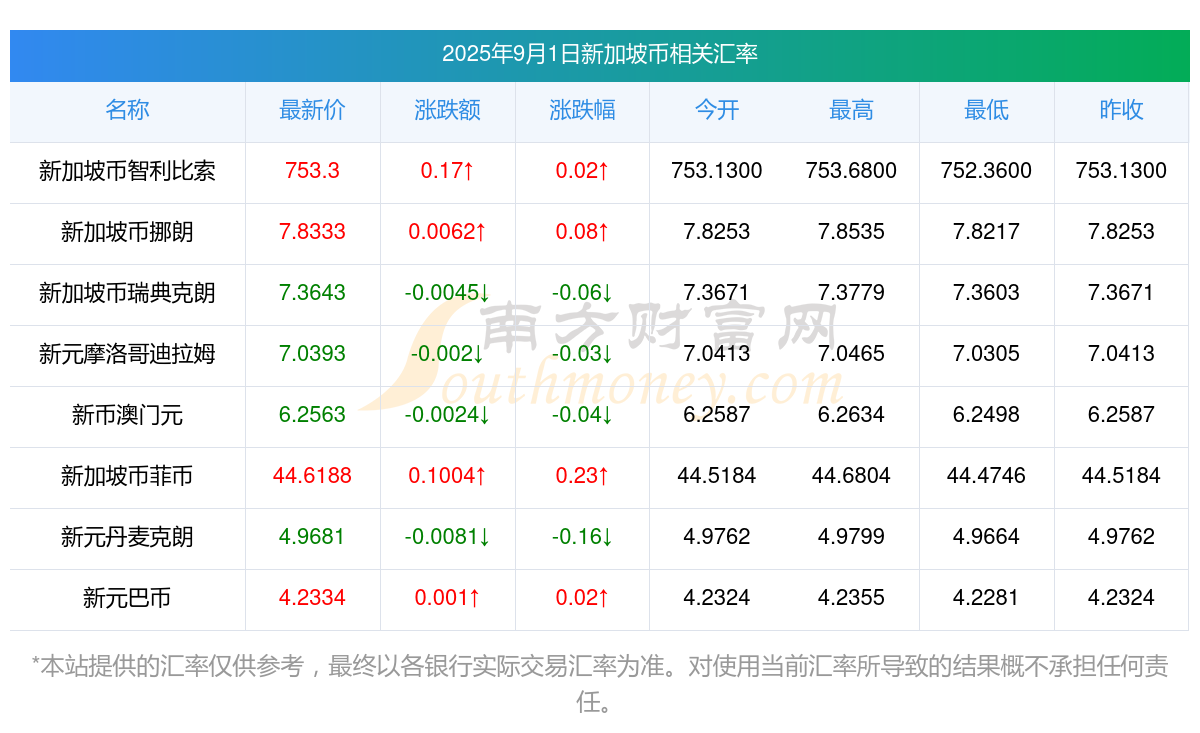Viewport: 1200px width, 733px height.
Task: Click the 今开 column header
Action: click(717, 110)
